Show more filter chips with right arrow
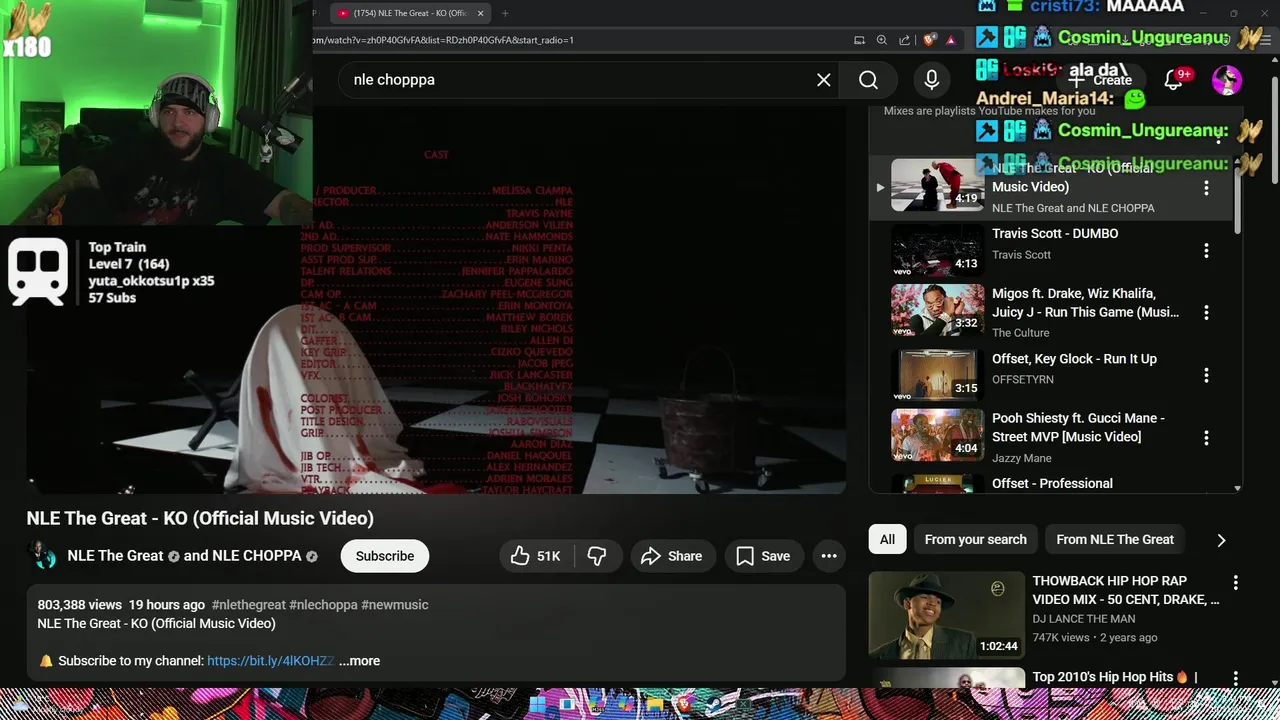 pos(1221,540)
